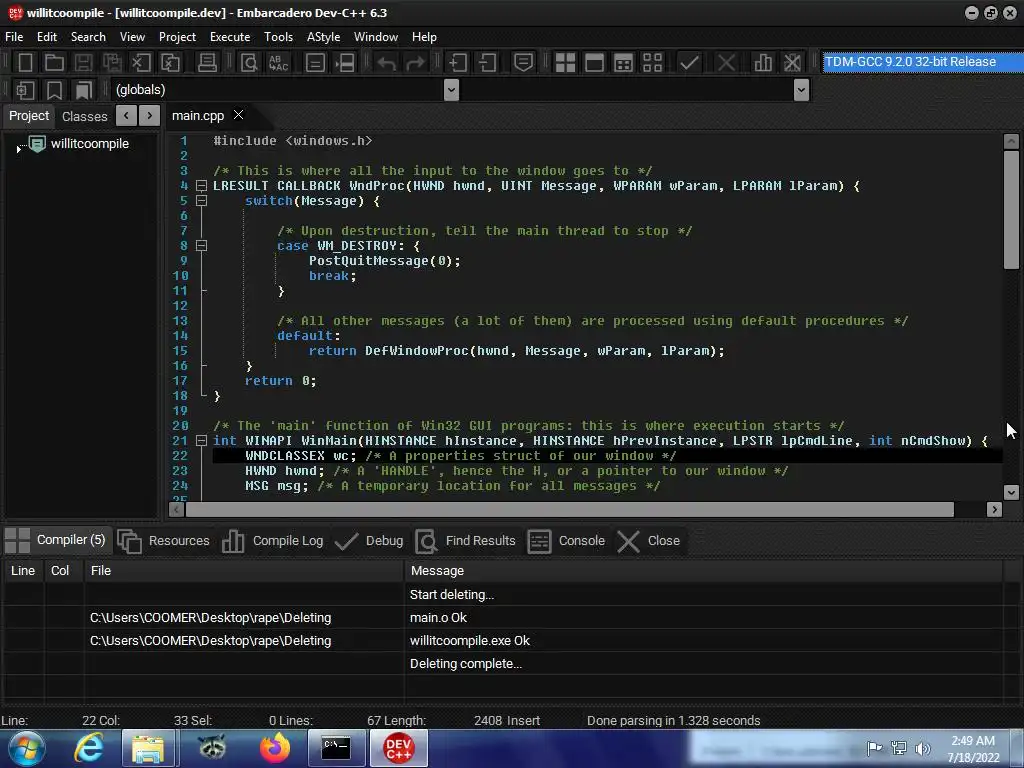Image resolution: width=1024 pixels, height=768 pixels.
Task: Open the File menu
Action: (x=14, y=37)
